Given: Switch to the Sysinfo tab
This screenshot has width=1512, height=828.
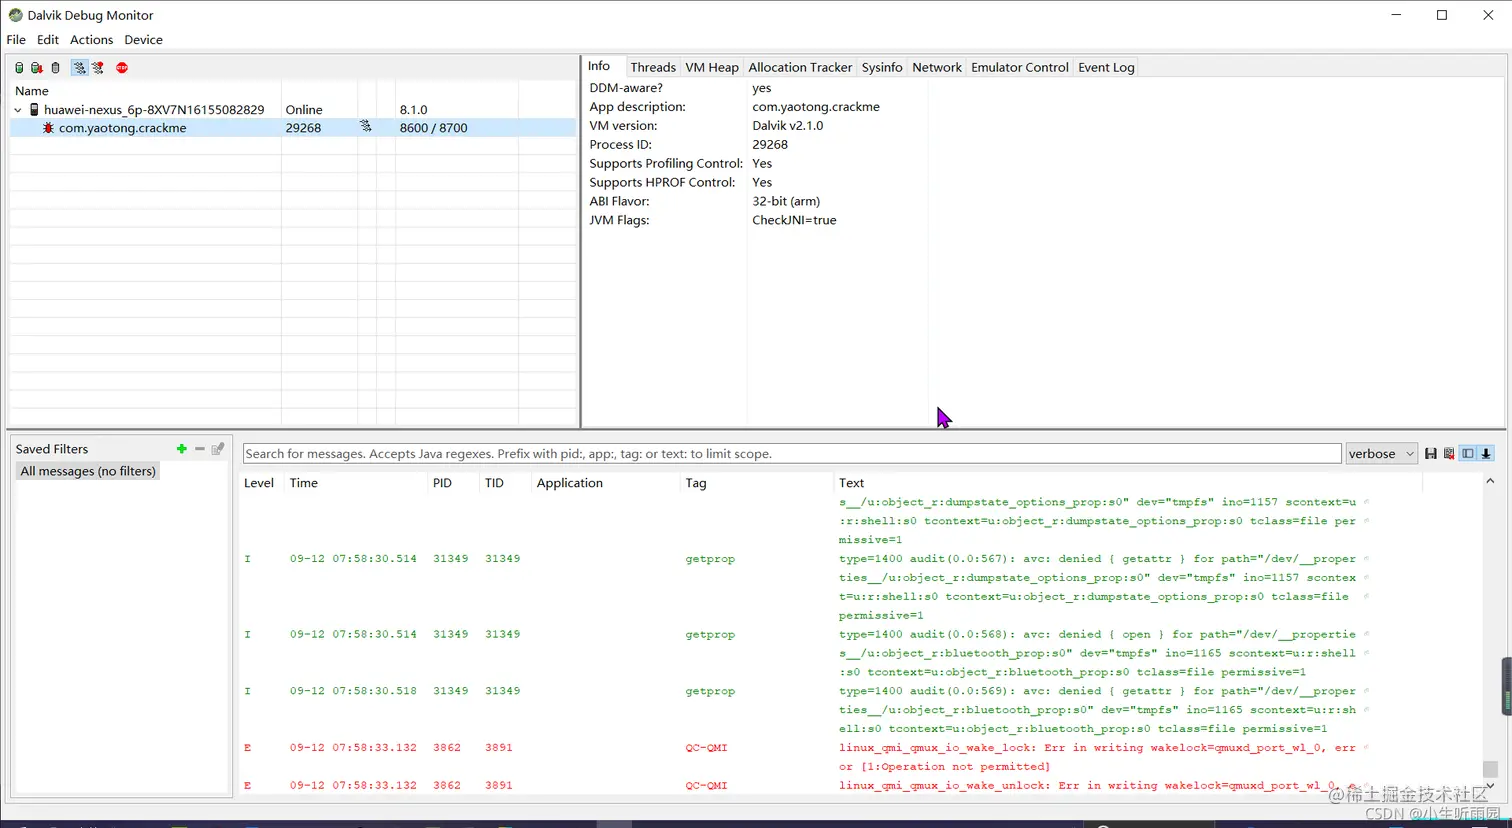Looking at the screenshot, I should pos(882,67).
